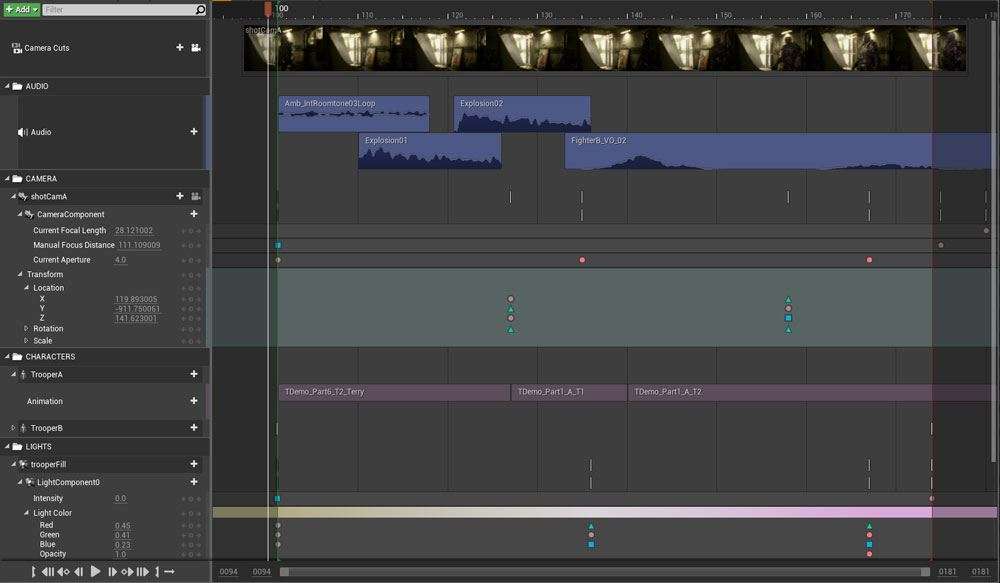This screenshot has width=1000, height=583.
Task: Collapse the CHARACTERS folder
Action: [x=7, y=357]
